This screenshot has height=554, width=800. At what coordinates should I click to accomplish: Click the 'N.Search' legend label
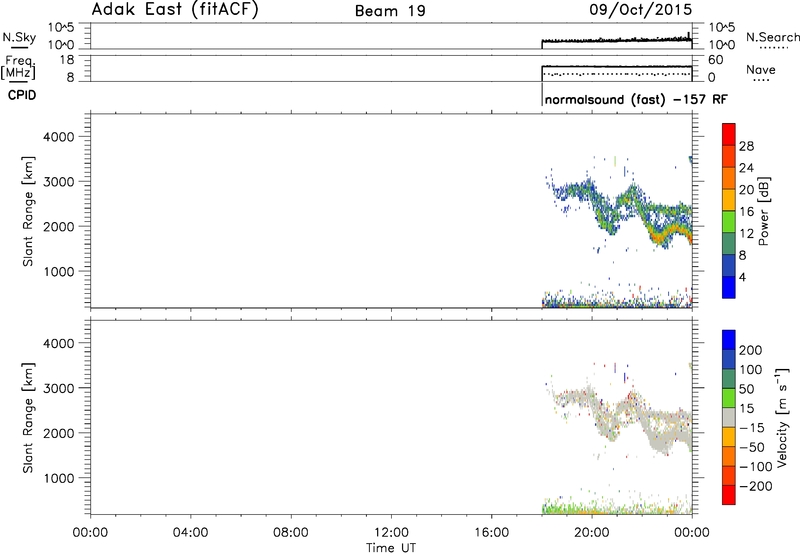coord(772,37)
